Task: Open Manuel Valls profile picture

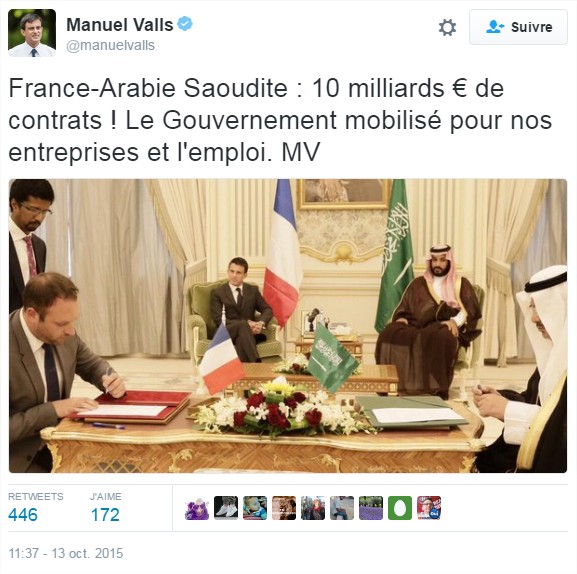Action: pyautogui.click(x=32, y=33)
